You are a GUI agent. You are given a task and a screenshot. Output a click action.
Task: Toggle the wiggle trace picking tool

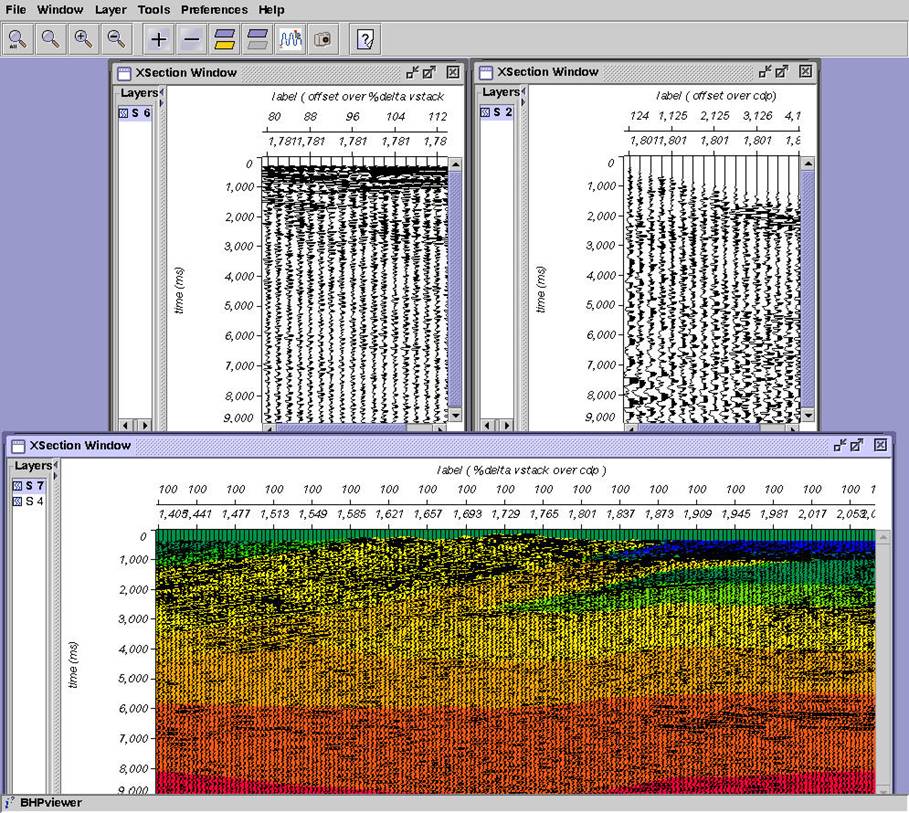coord(290,39)
